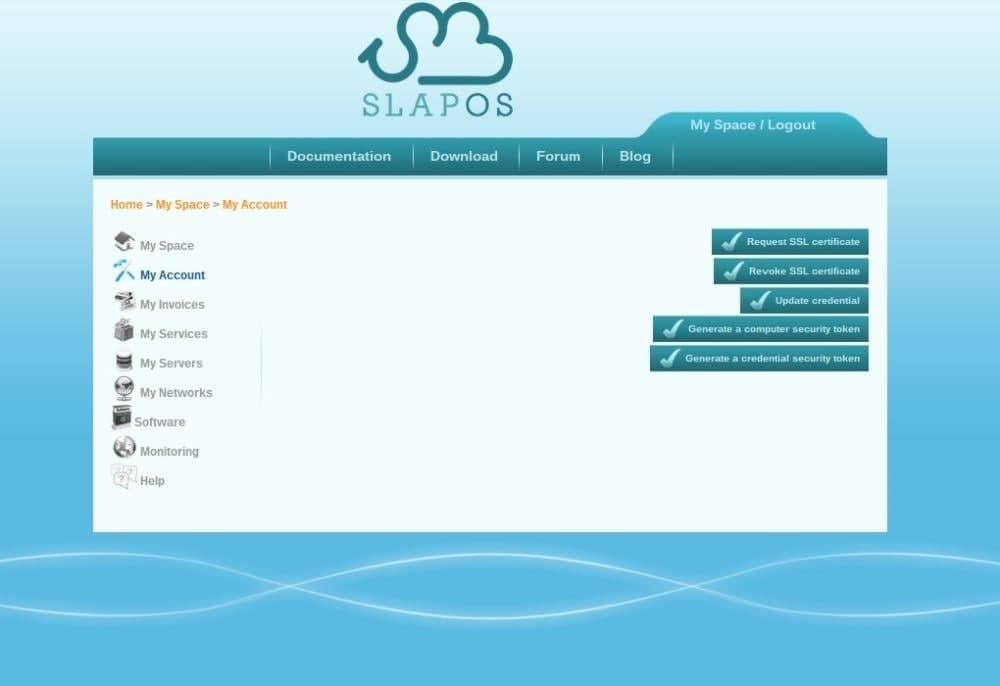
Task: Open Software sidebar link
Action: pyautogui.click(x=159, y=422)
